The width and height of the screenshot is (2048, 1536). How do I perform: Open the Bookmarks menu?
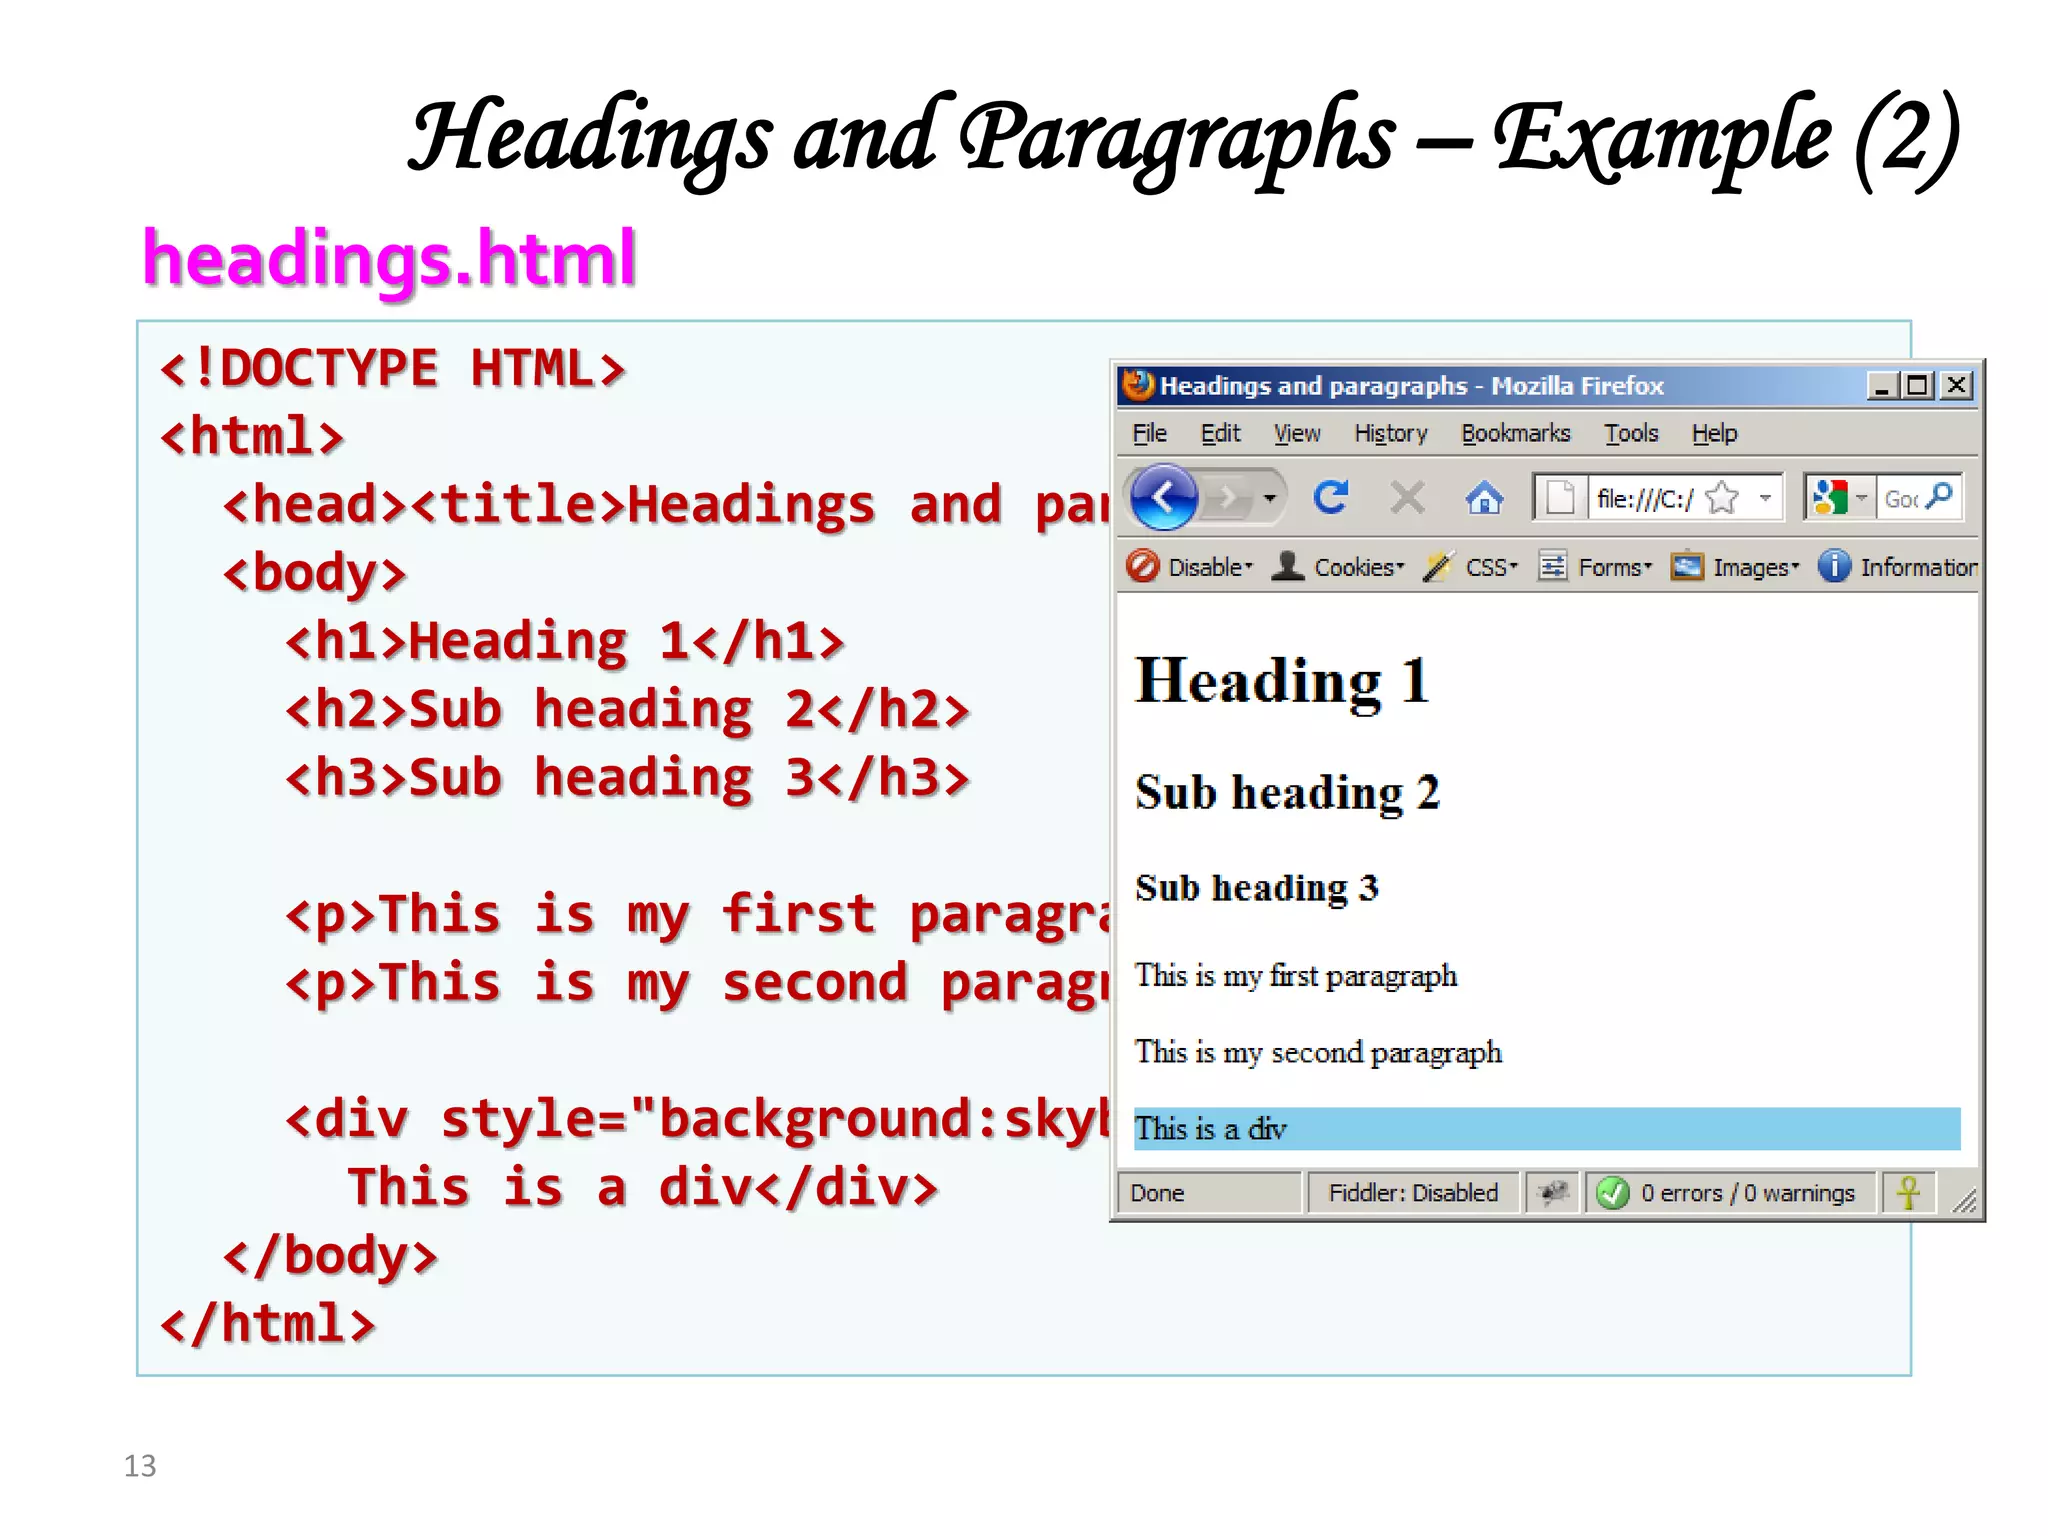tap(1516, 433)
